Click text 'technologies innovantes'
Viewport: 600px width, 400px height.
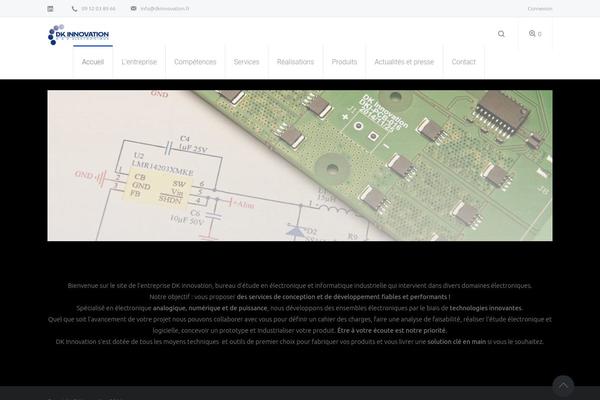[485, 308]
